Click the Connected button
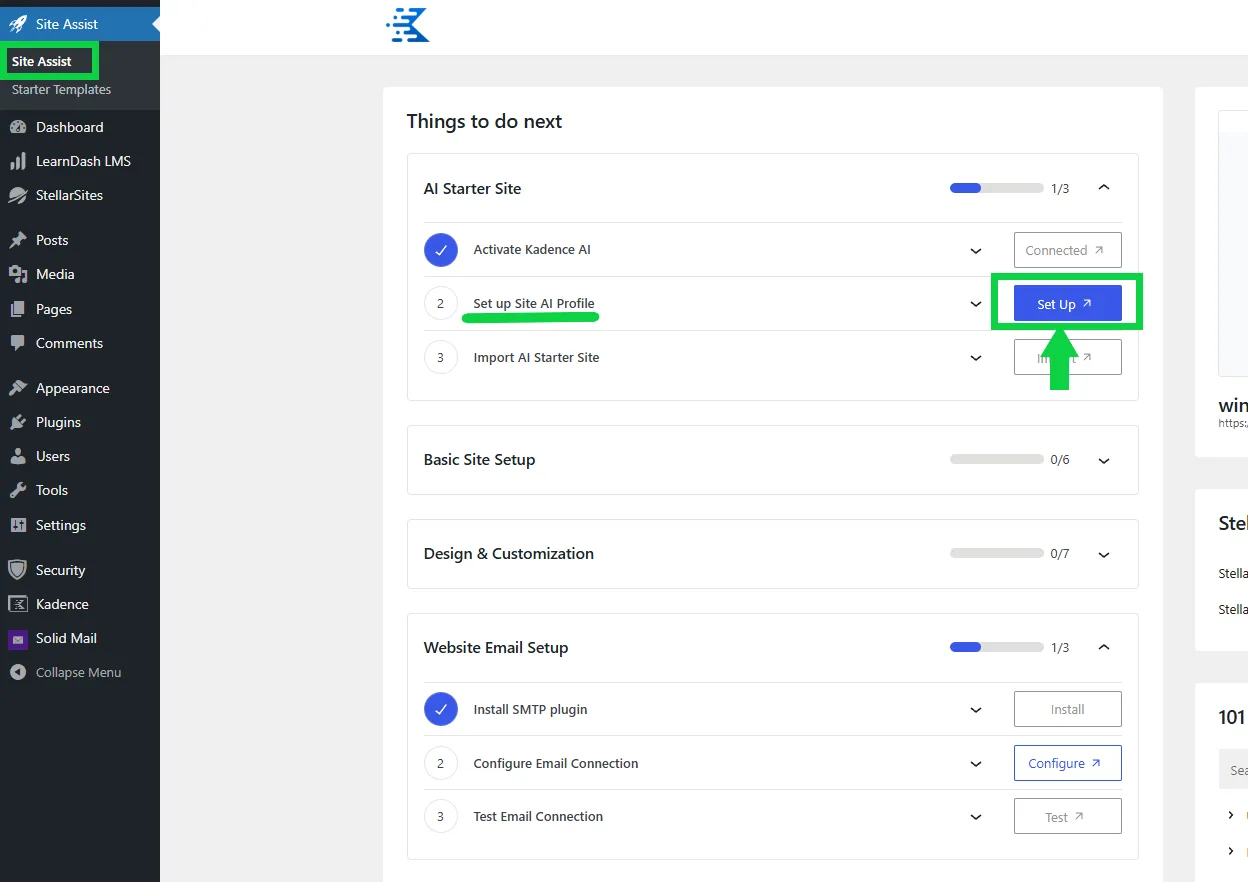Viewport: 1248px width, 882px height. [x=1067, y=250]
